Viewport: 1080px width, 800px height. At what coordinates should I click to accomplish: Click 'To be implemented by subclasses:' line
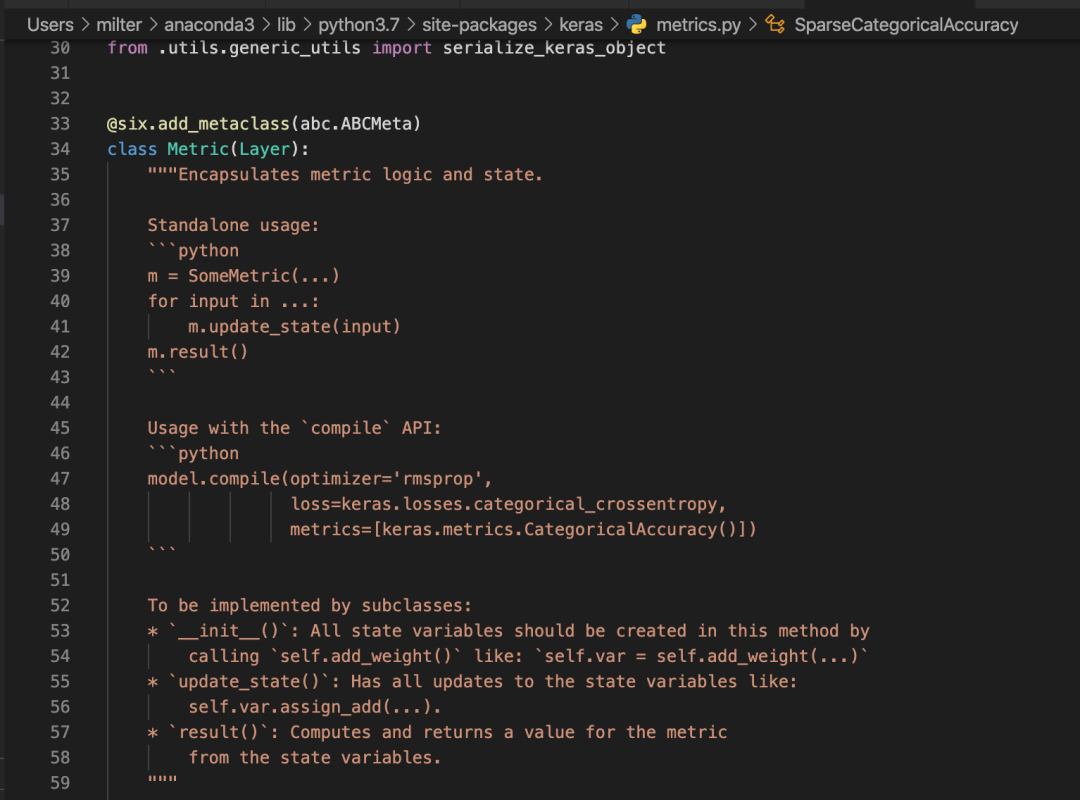(x=309, y=605)
